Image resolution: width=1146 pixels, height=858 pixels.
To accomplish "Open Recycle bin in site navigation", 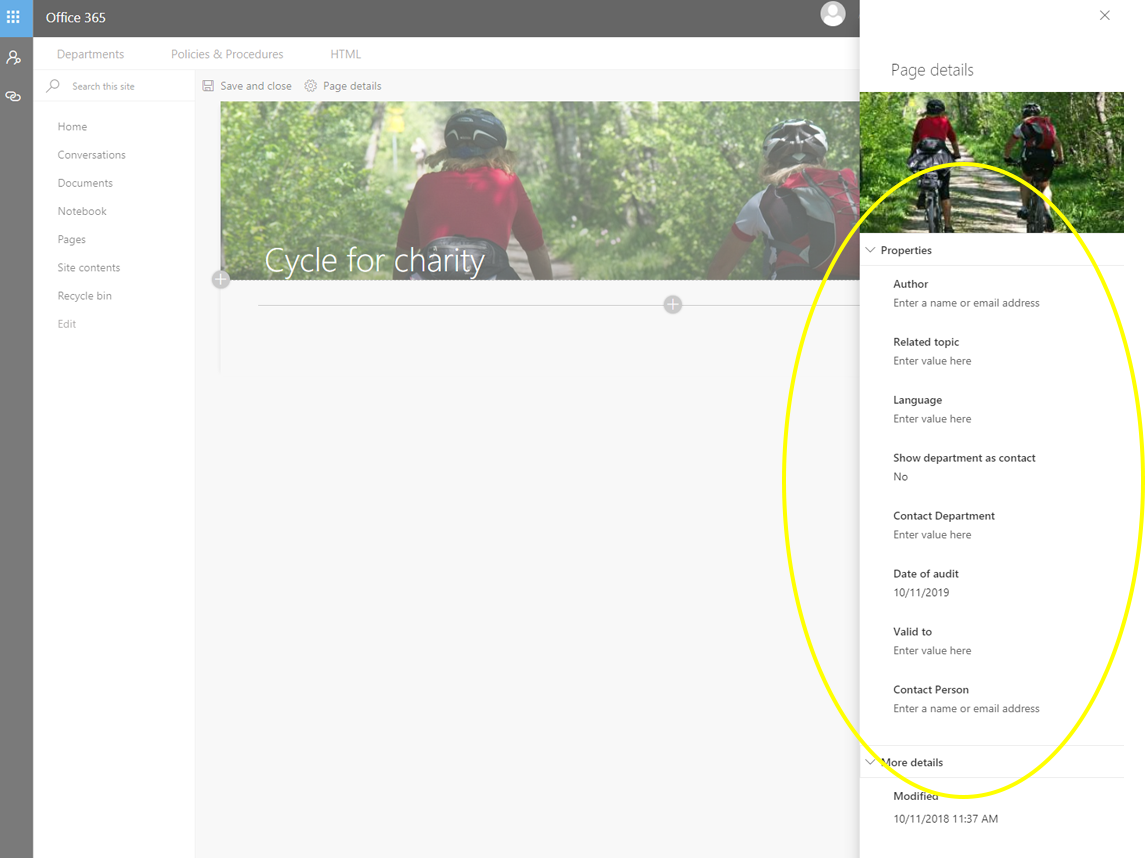I will click(x=85, y=296).
